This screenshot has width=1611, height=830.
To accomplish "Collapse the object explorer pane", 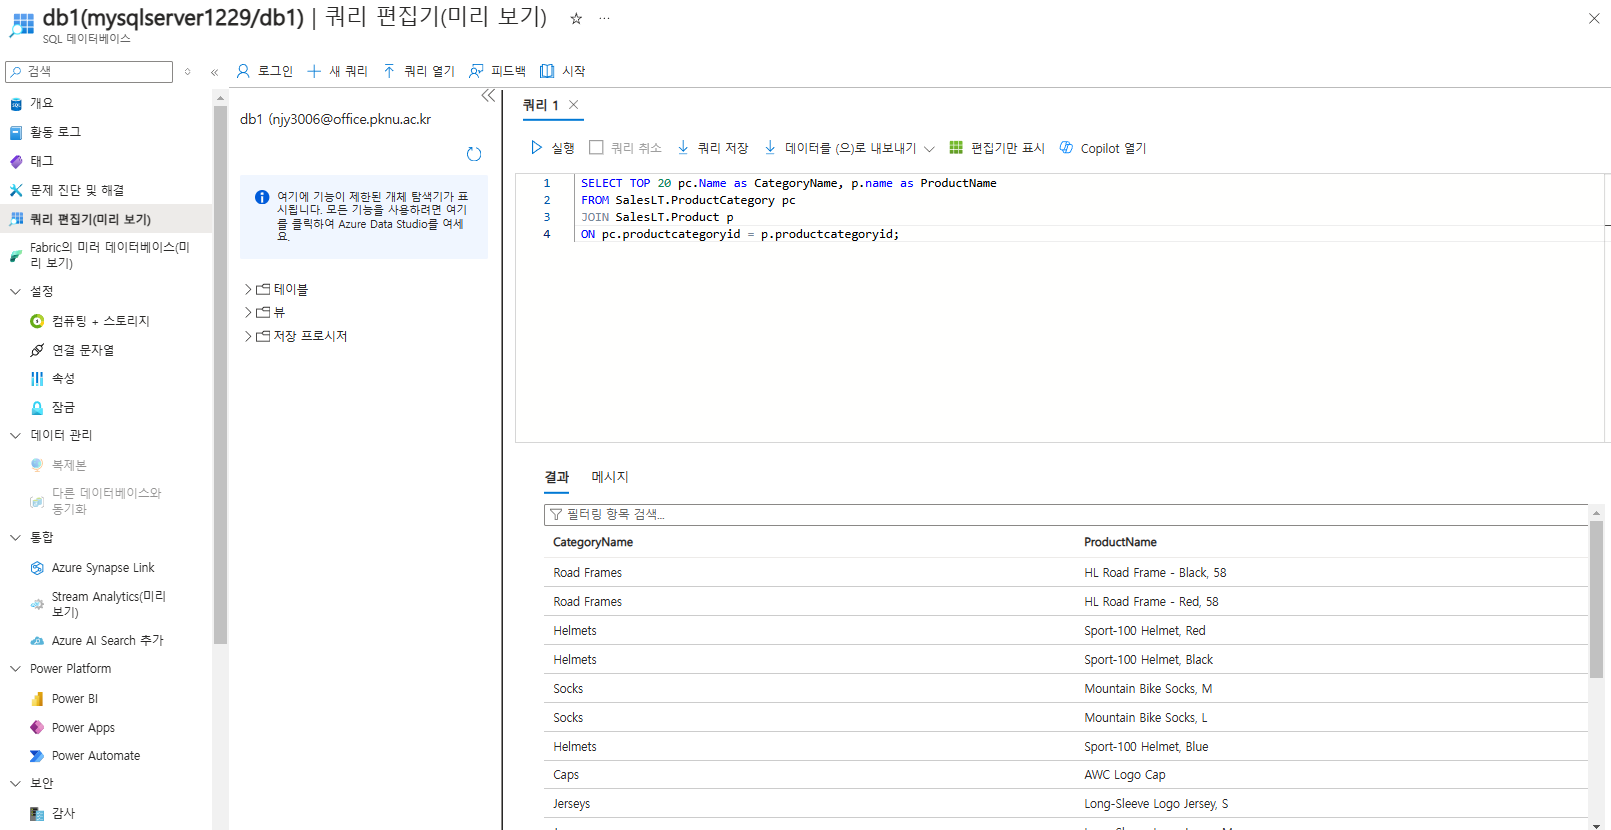I will tap(488, 96).
